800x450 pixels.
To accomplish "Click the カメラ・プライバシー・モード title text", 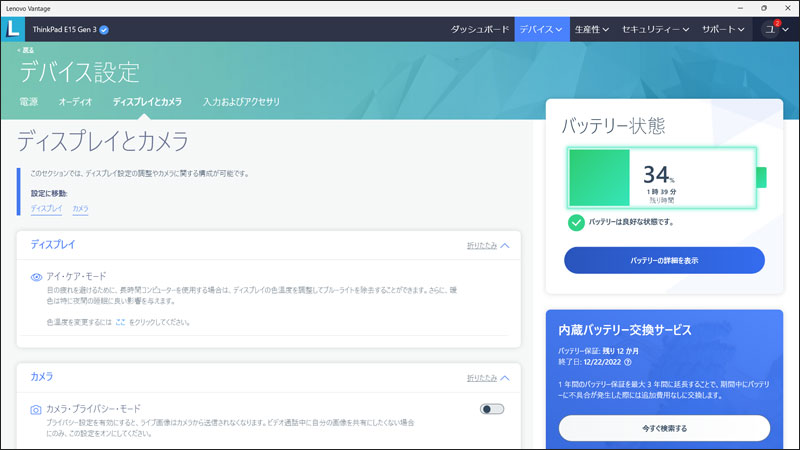I will pyautogui.click(x=93, y=409).
